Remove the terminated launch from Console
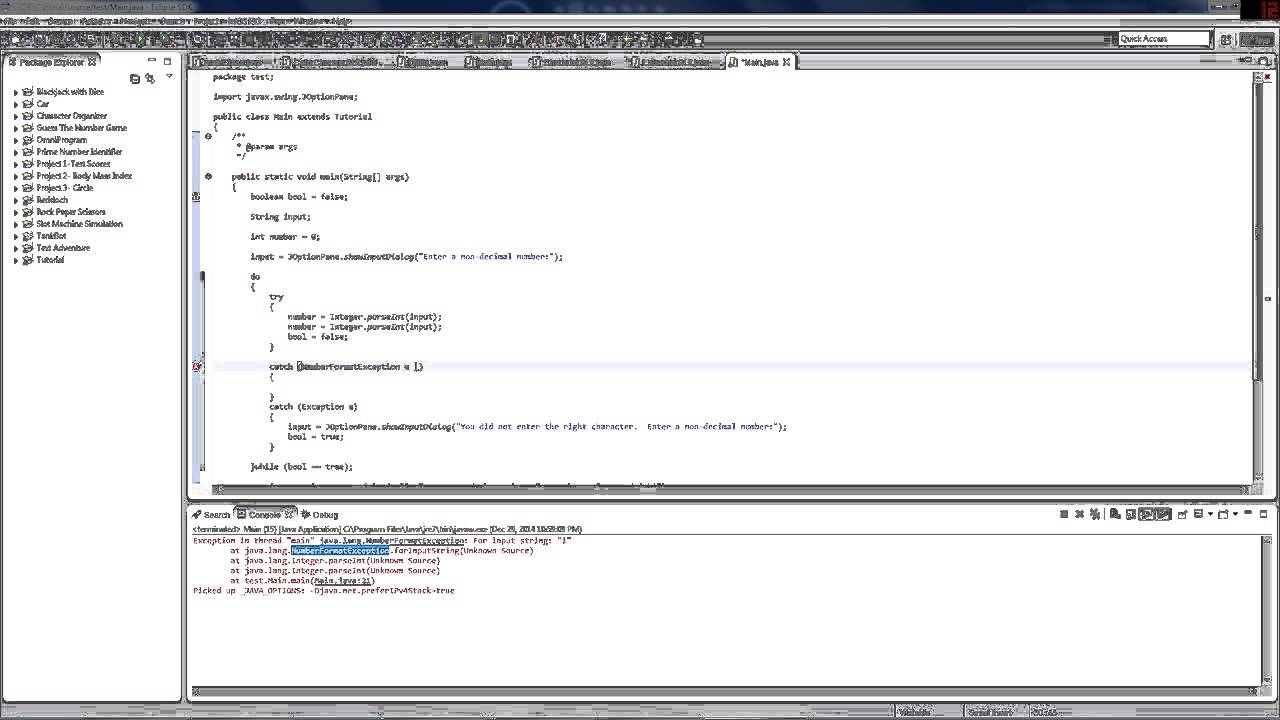 point(1080,514)
